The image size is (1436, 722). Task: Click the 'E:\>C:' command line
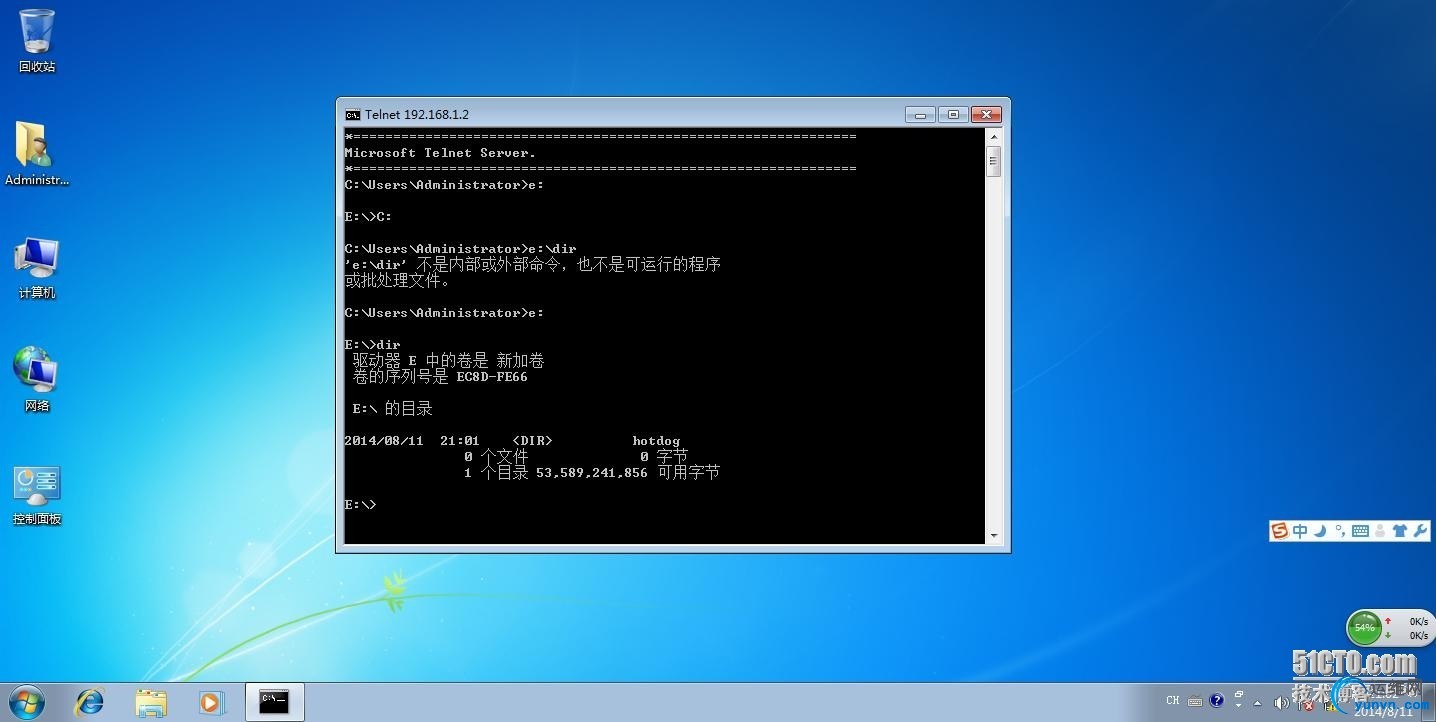pyautogui.click(x=368, y=217)
